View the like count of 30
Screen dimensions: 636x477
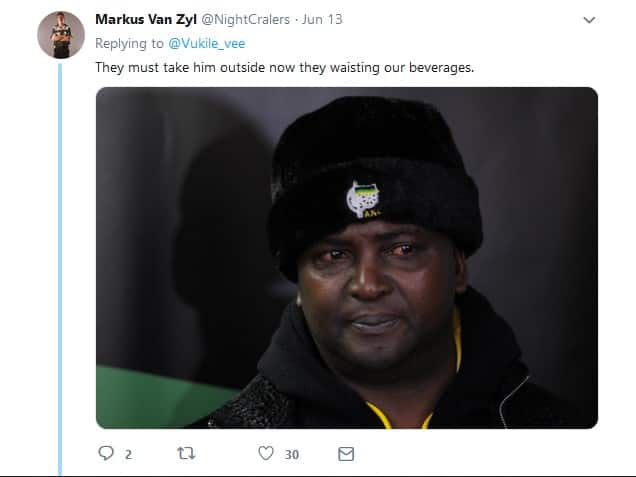(292, 454)
